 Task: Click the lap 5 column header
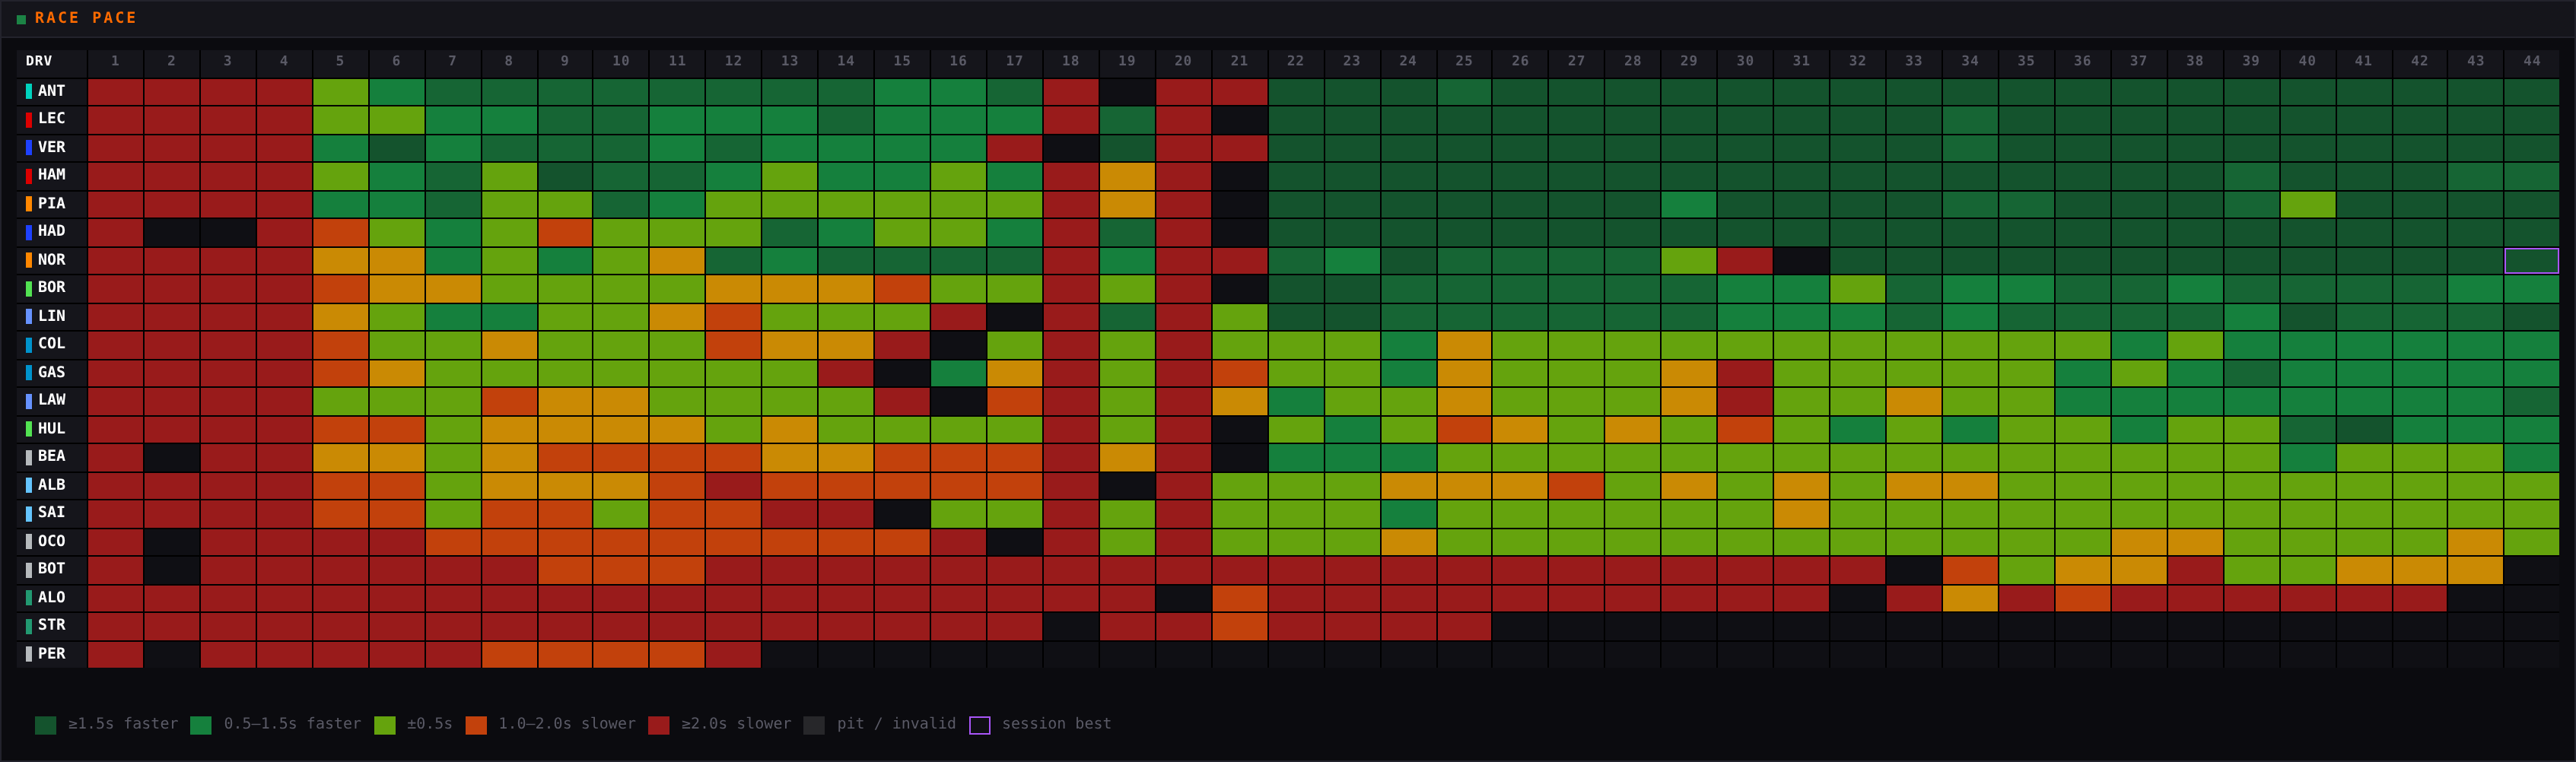[x=340, y=62]
